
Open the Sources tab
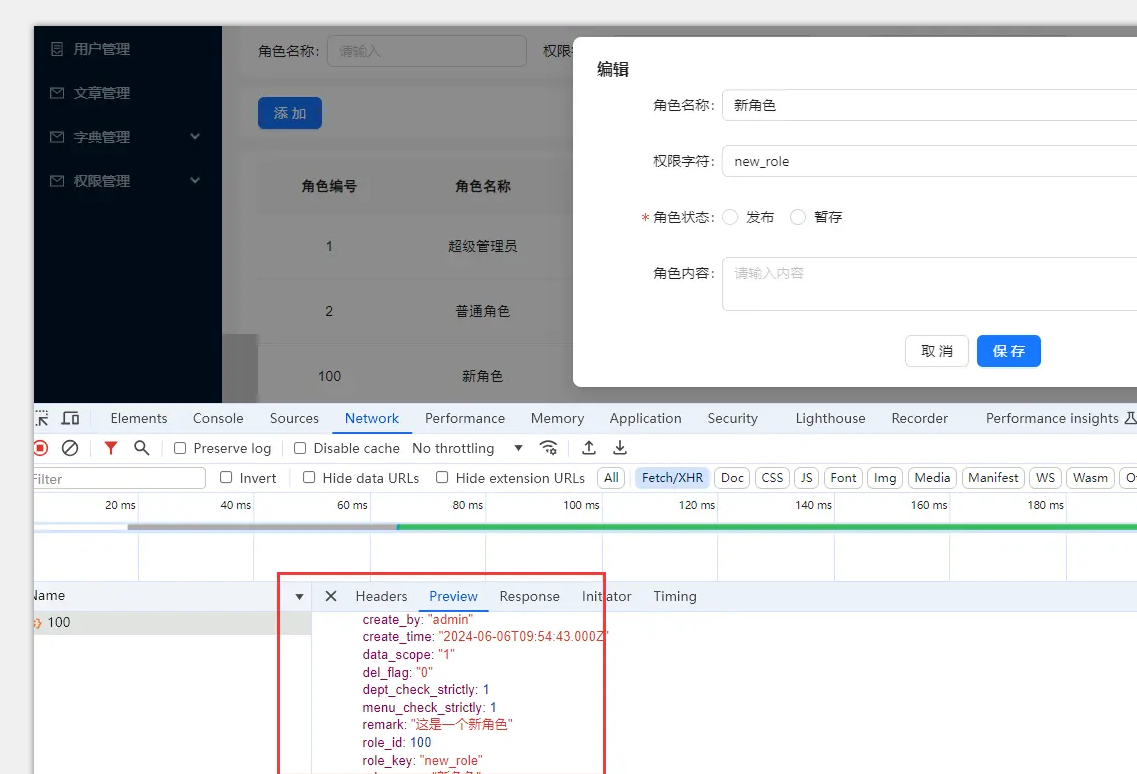[x=294, y=419]
